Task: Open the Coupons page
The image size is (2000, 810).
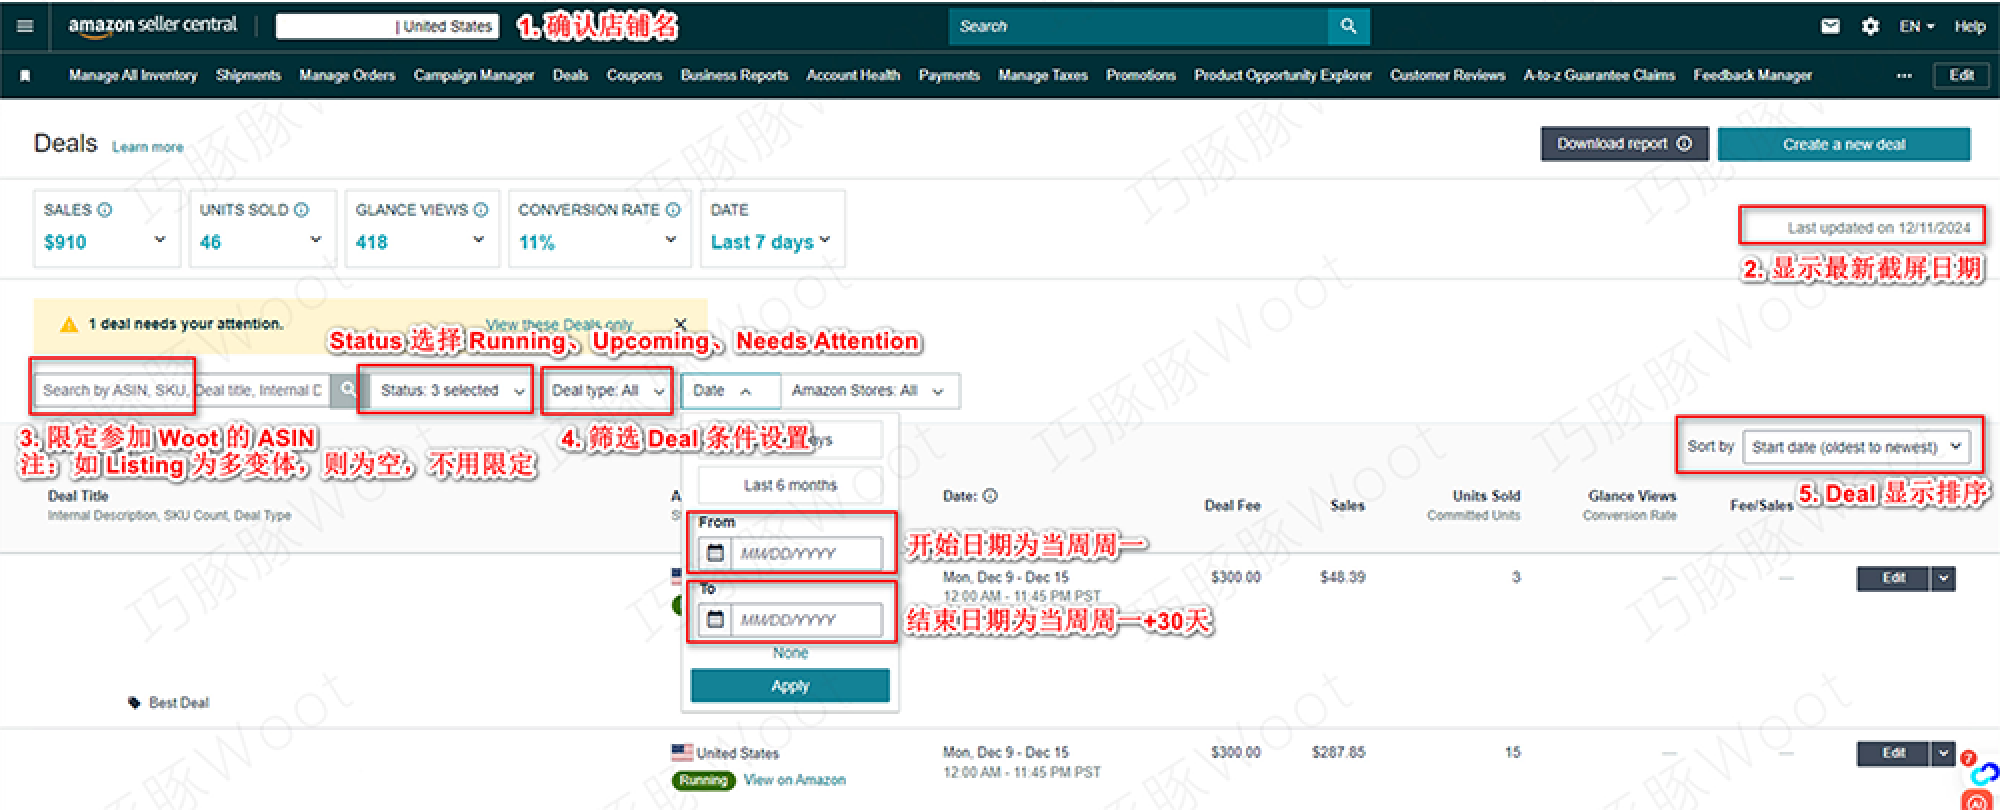Action: pyautogui.click(x=634, y=75)
